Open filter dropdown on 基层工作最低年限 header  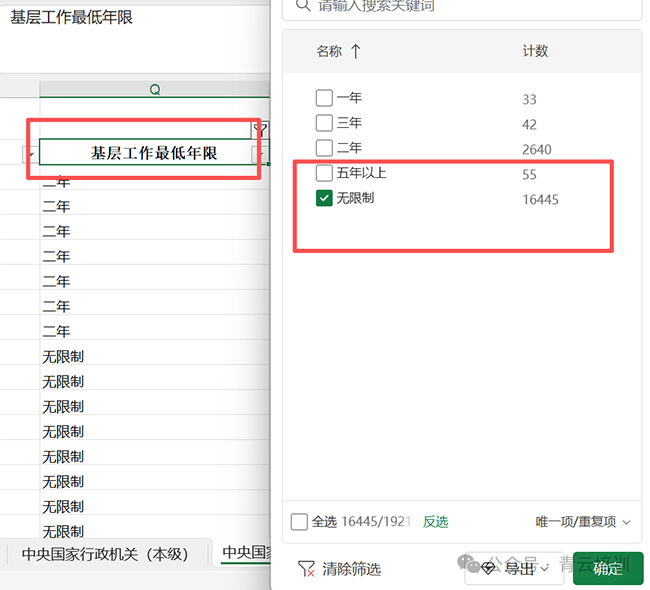coord(260,154)
